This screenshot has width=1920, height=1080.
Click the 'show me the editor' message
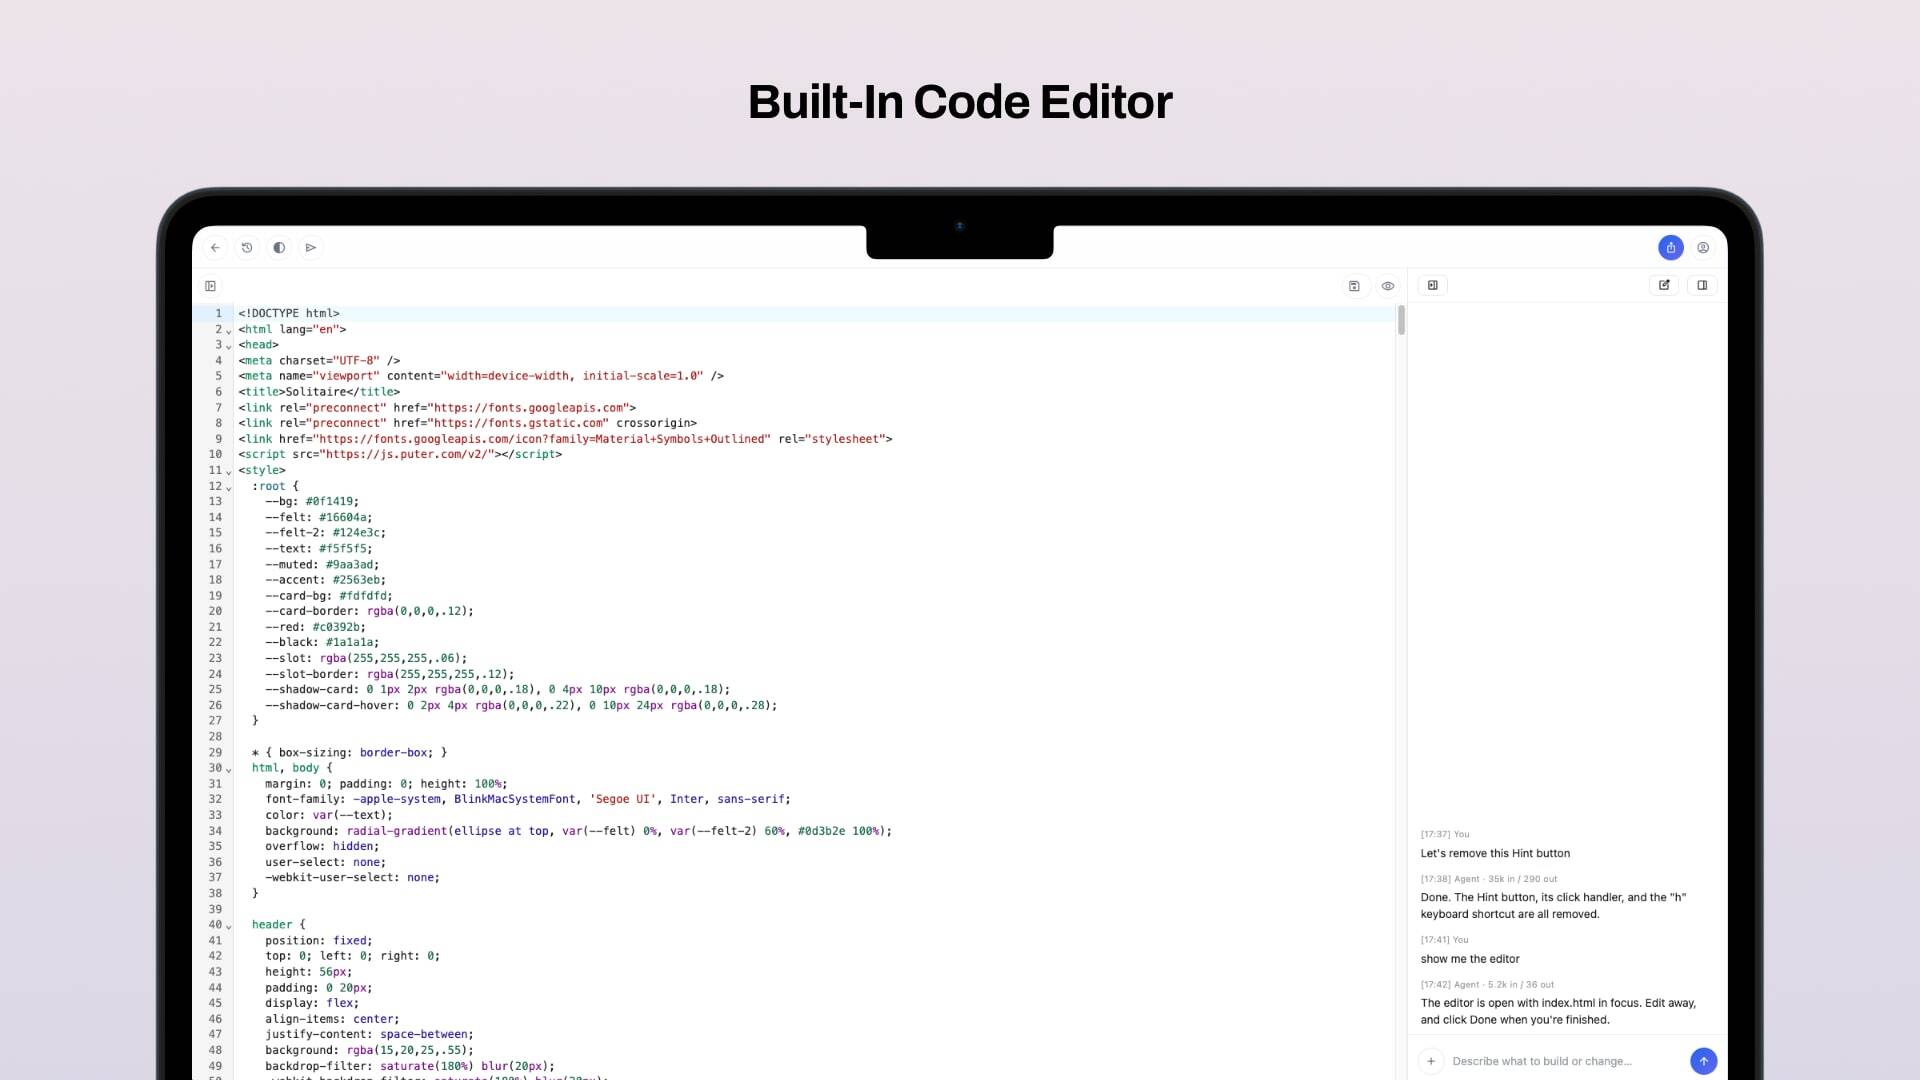tap(1470, 959)
